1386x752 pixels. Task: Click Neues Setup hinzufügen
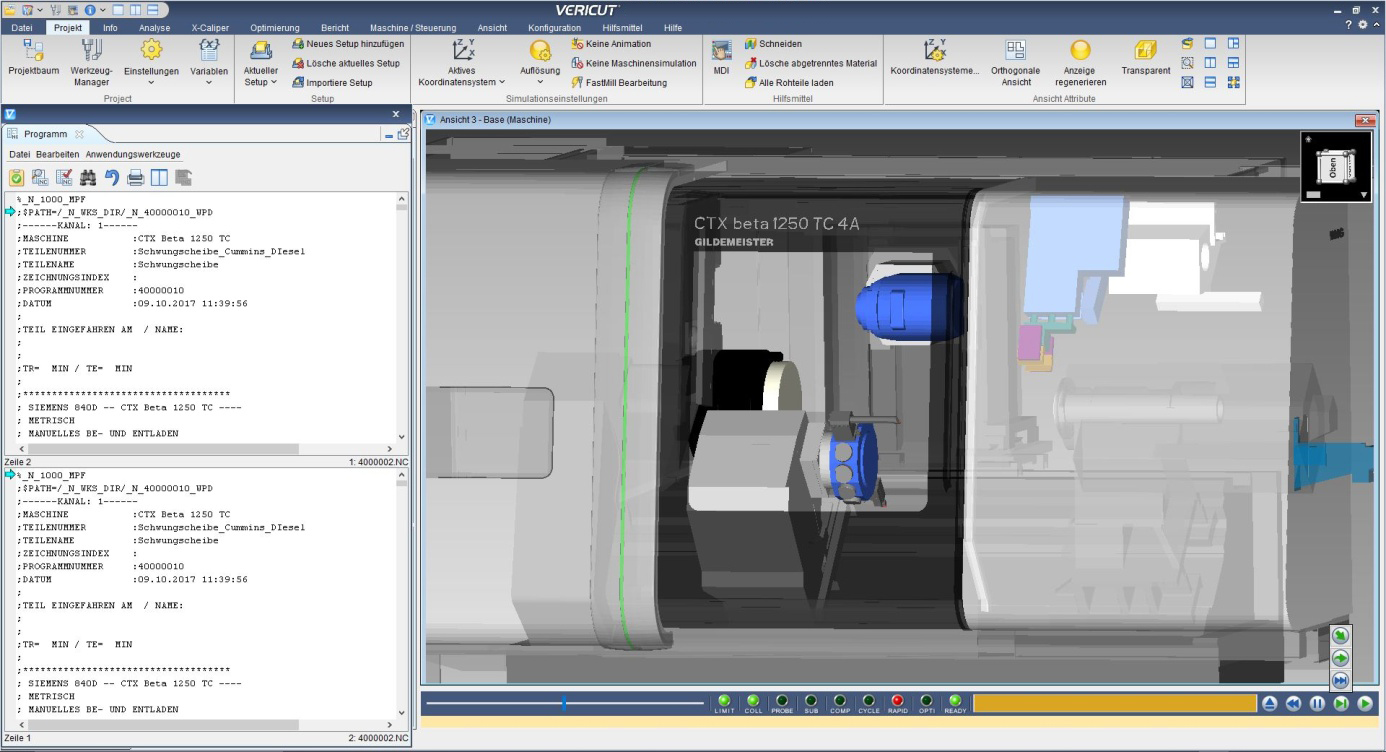pos(347,44)
